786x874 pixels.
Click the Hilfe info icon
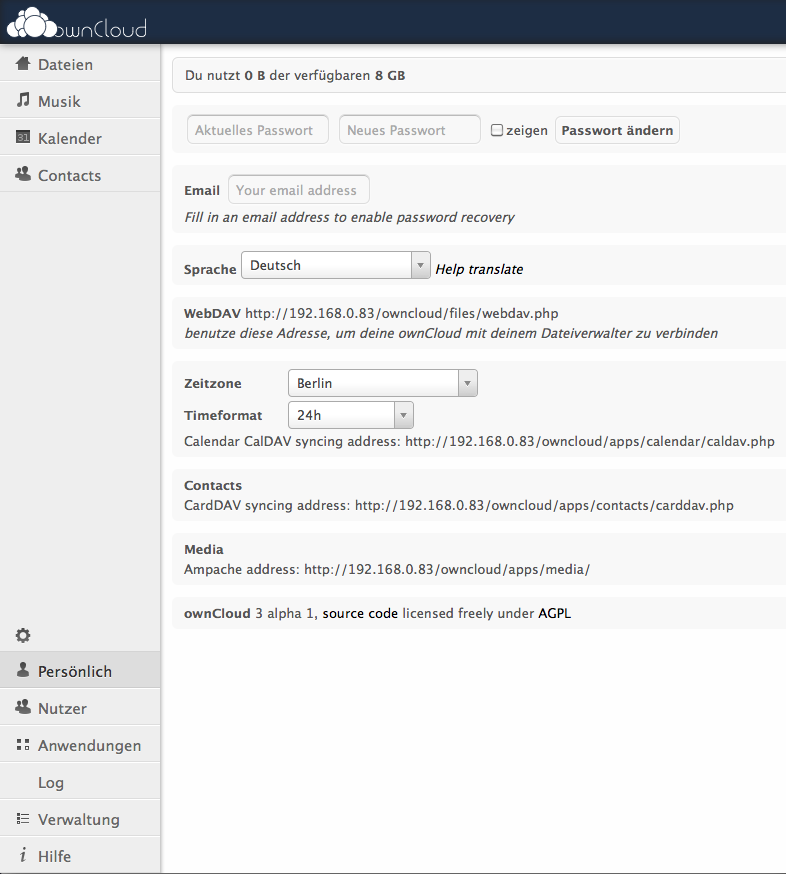(23, 856)
